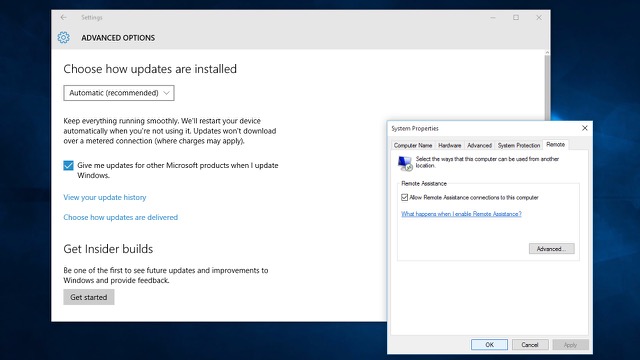640x360 pixels.
Task: Click the Apply button in System Properties
Action: (570, 344)
